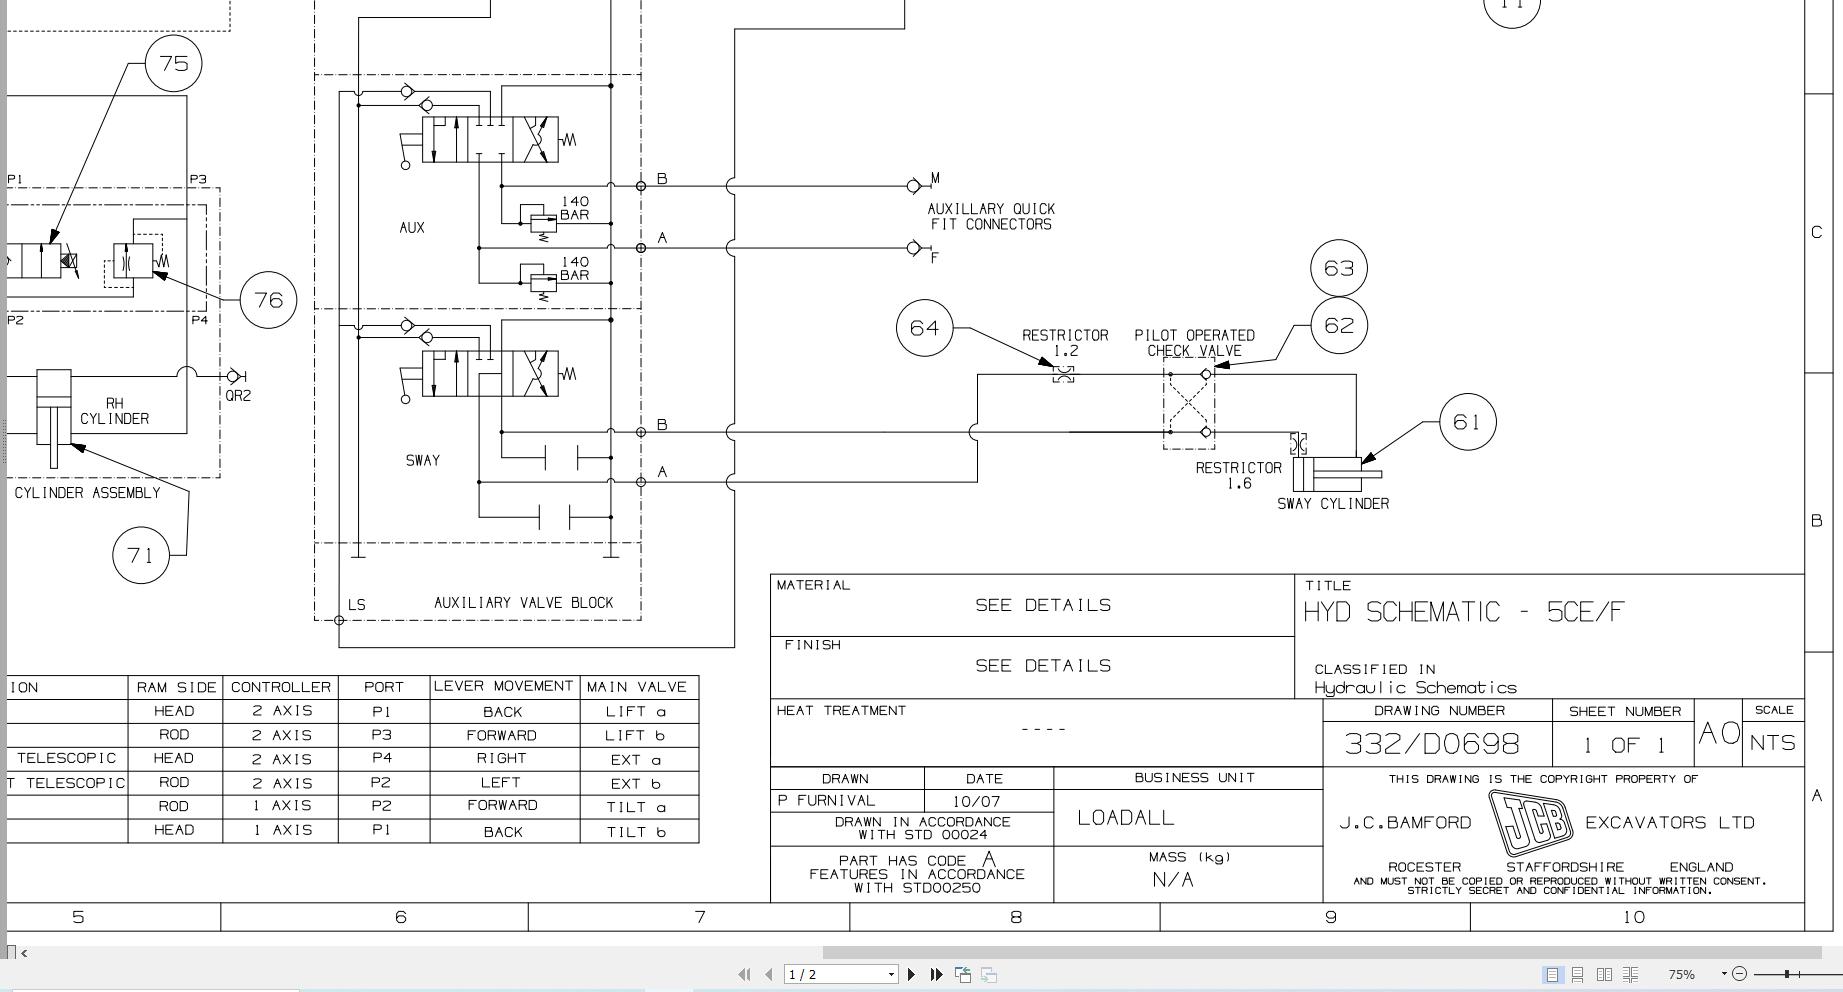The width and height of the screenshot is (1843, 992).
Task: Go to the first page
Action: click(x=744, y=974)
